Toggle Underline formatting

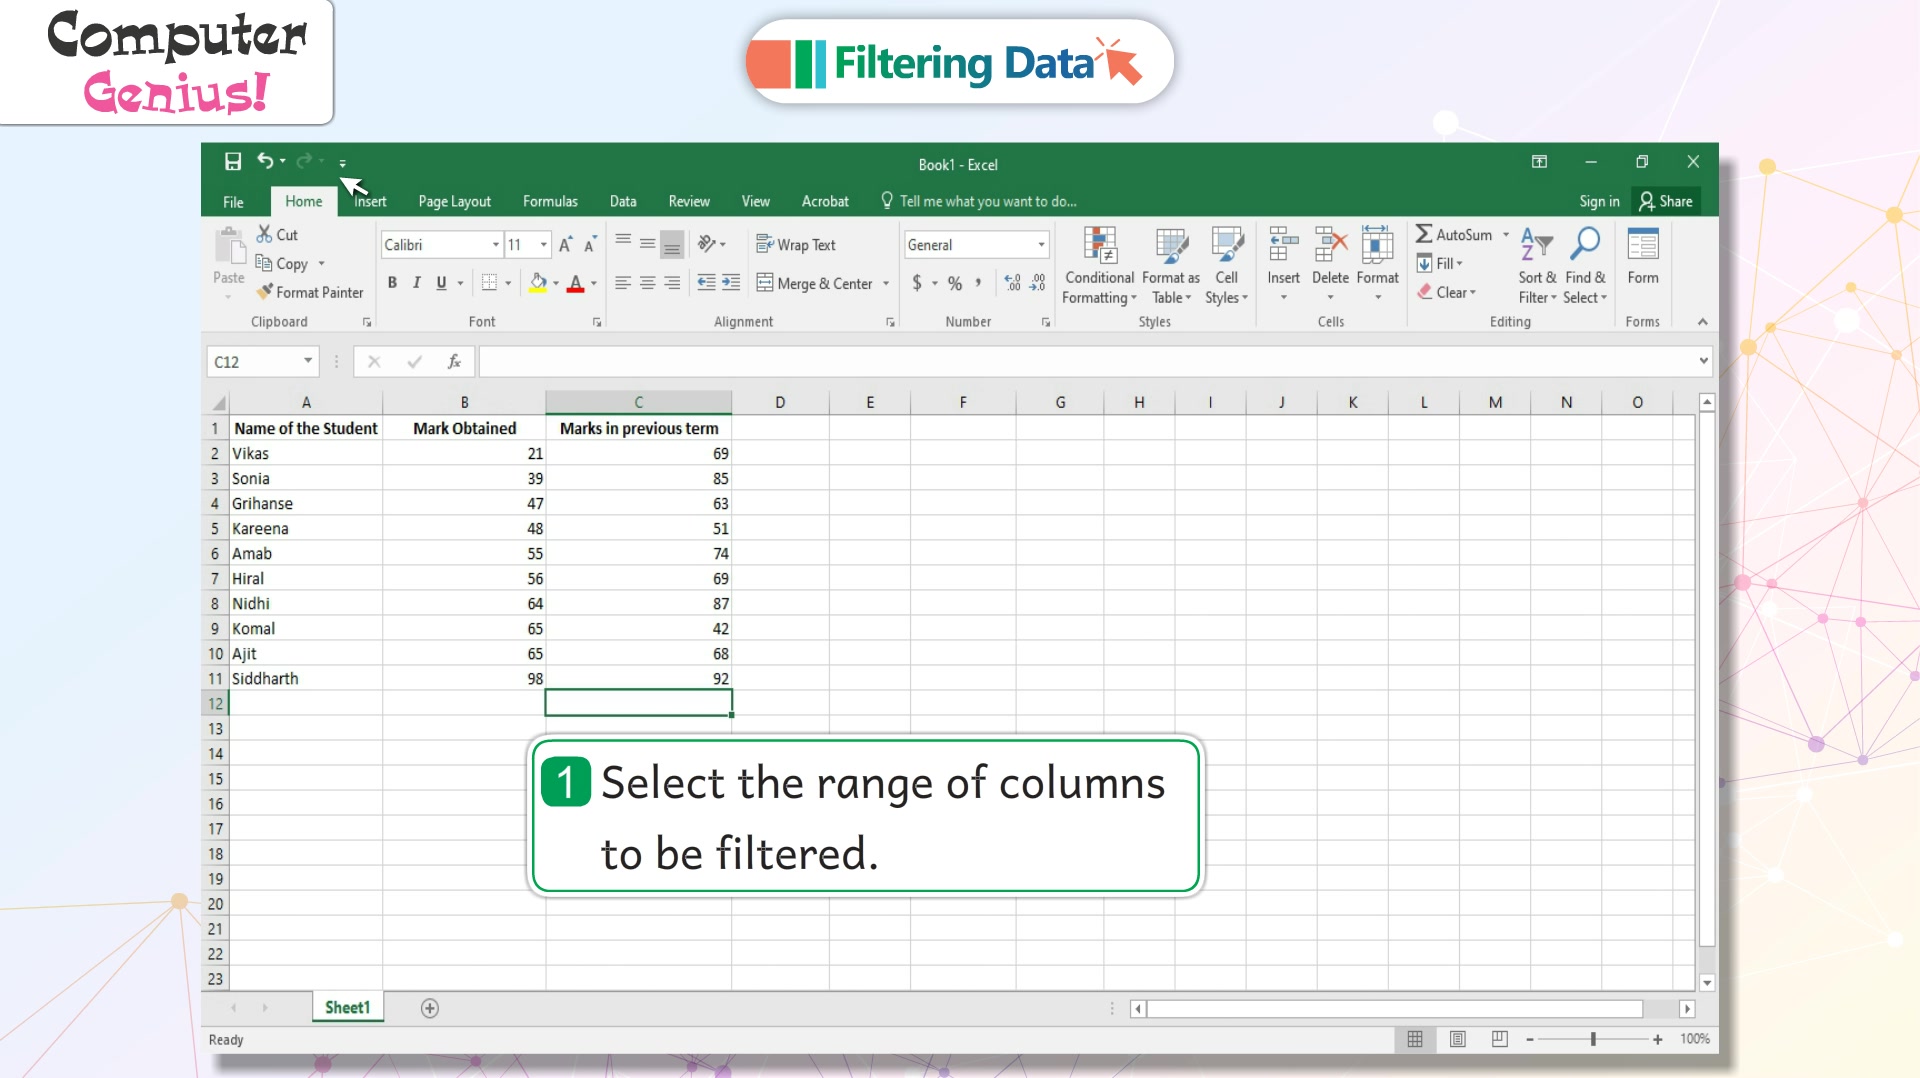tap(441, 283)
